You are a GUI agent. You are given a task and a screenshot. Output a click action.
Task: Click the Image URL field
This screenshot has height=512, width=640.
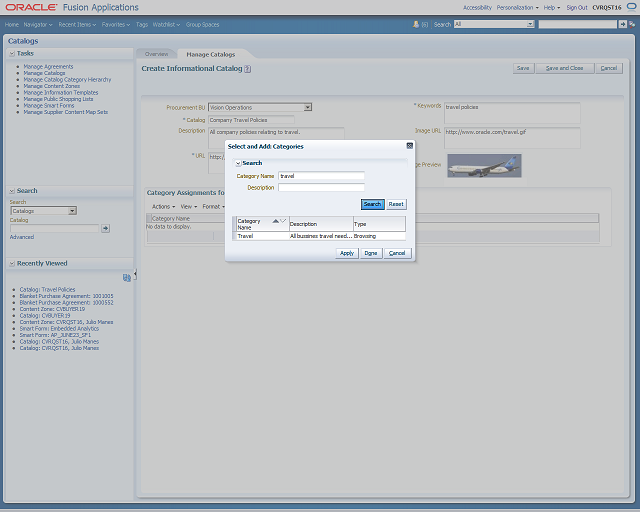(x=512, y=138)
